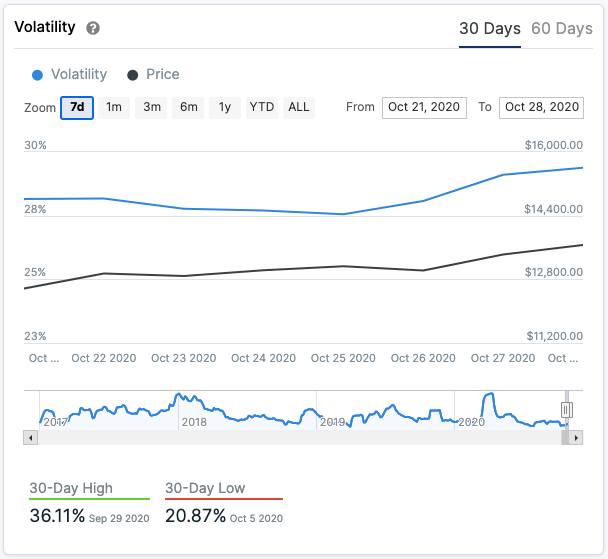The width and height of the screenshot is (608, 559).
Task: Select the 7d zoom range
Action: (77, 107)
